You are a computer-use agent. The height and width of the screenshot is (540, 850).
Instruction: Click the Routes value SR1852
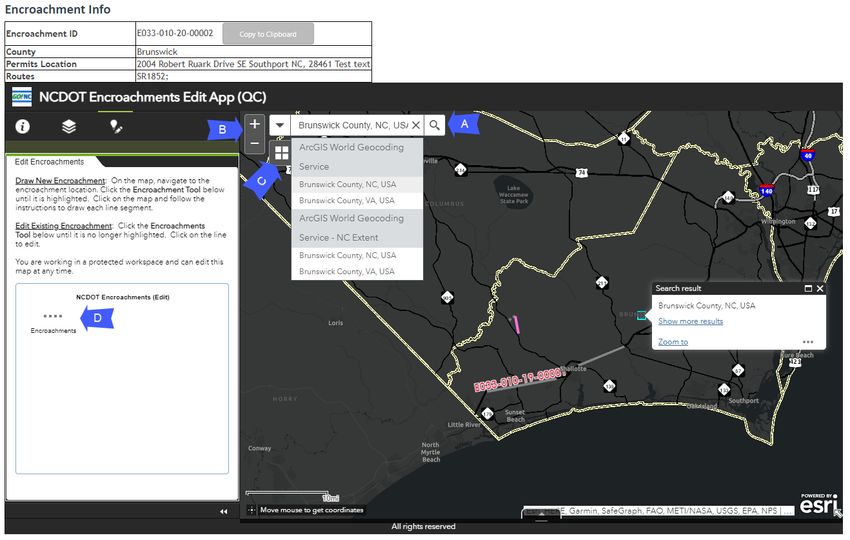click(152, 76)
